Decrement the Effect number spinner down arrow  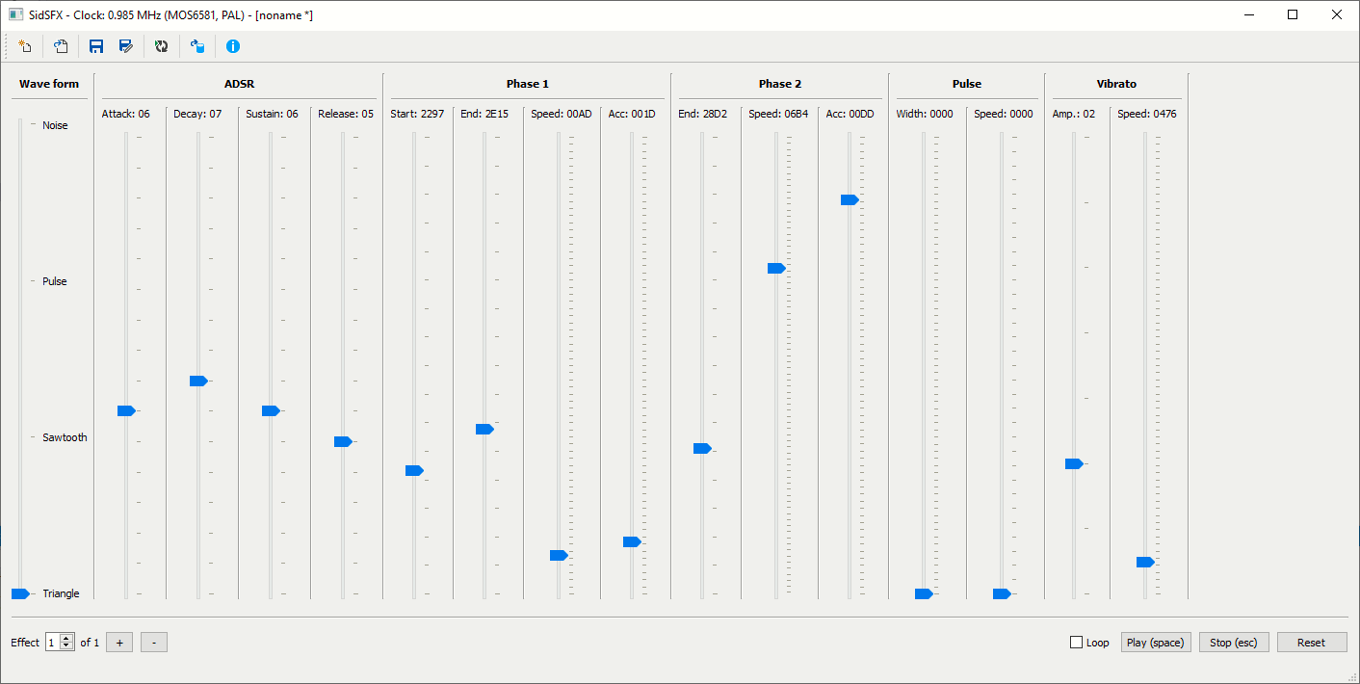(67, 646)
